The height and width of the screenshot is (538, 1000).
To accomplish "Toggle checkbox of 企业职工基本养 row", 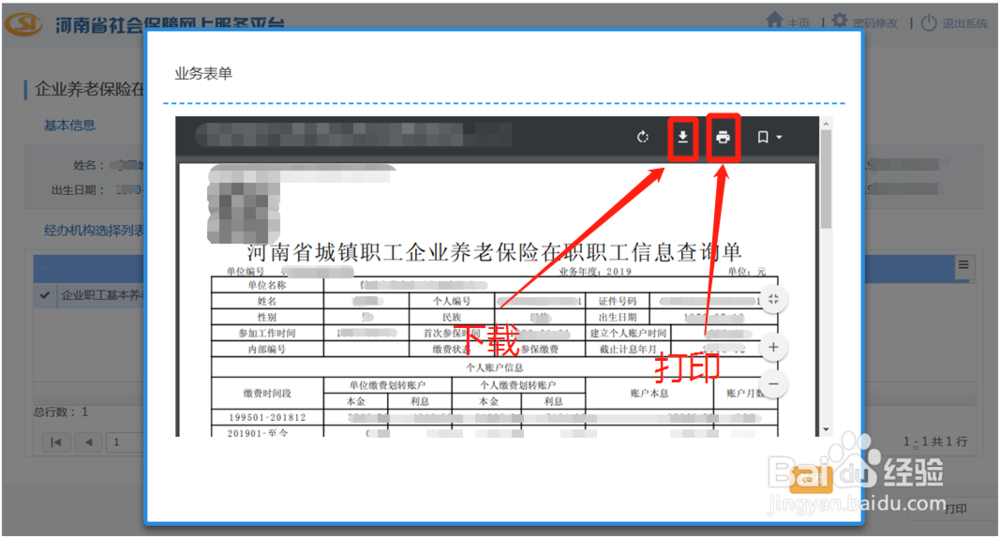I will 44,295.
